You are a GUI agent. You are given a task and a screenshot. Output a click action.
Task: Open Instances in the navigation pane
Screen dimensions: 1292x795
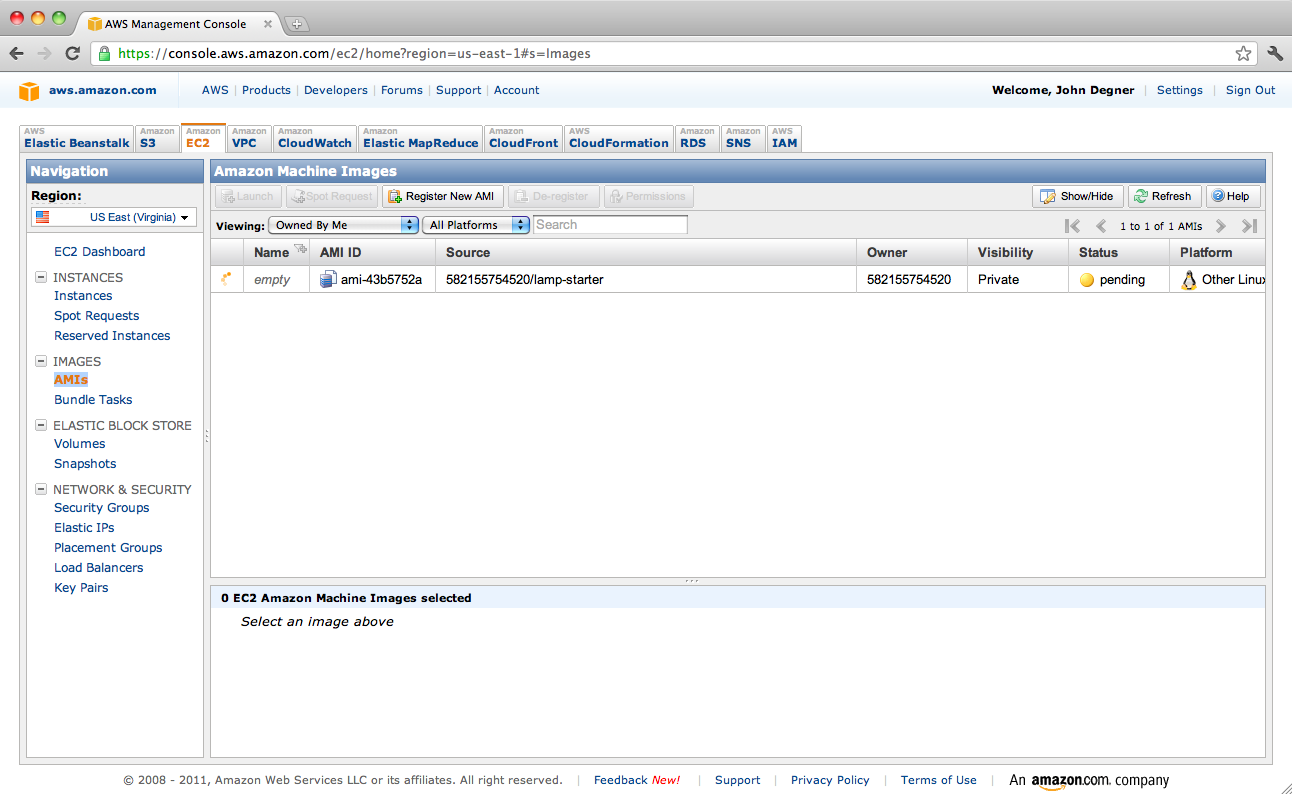click(83, 296)
